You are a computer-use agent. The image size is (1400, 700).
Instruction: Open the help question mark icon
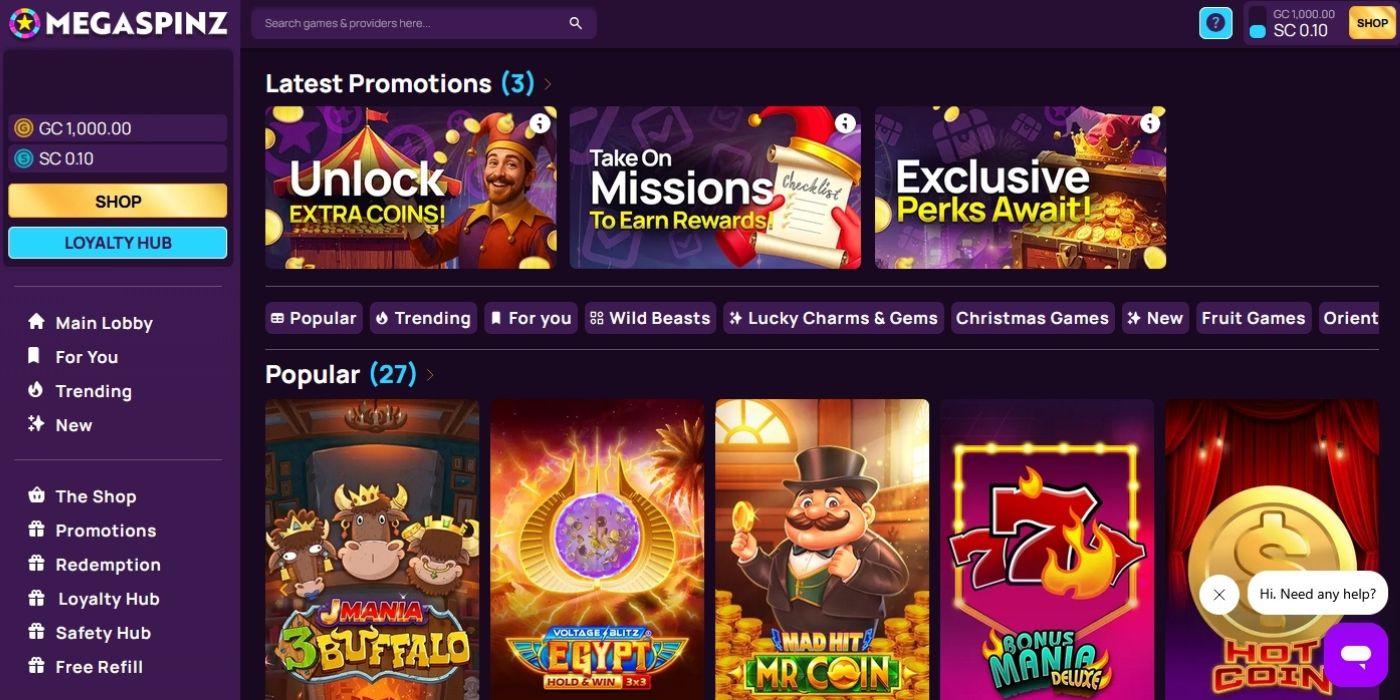click(1215, 22)
